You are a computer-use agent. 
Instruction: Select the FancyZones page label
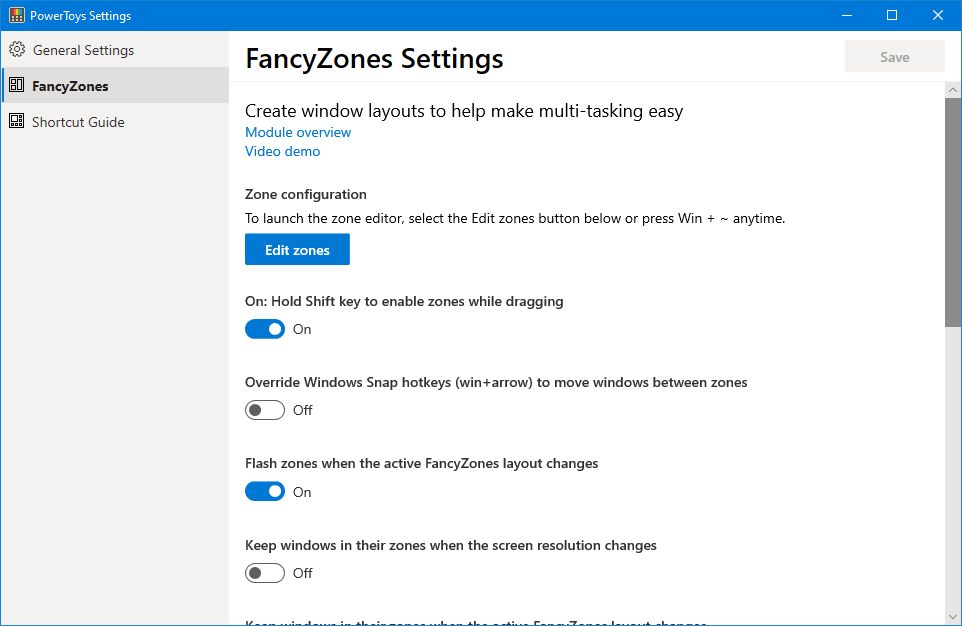[x=70, y=86]
